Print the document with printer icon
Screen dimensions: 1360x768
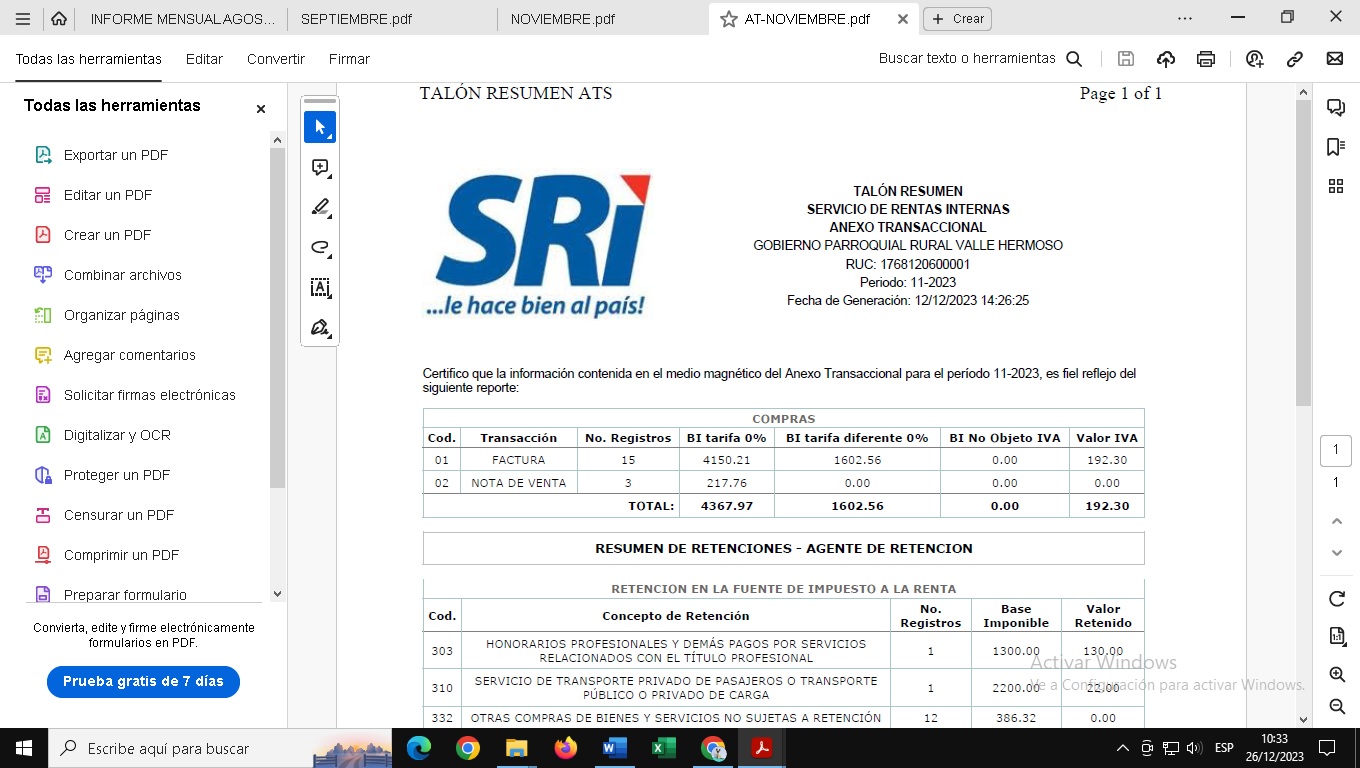[1206, 59]
